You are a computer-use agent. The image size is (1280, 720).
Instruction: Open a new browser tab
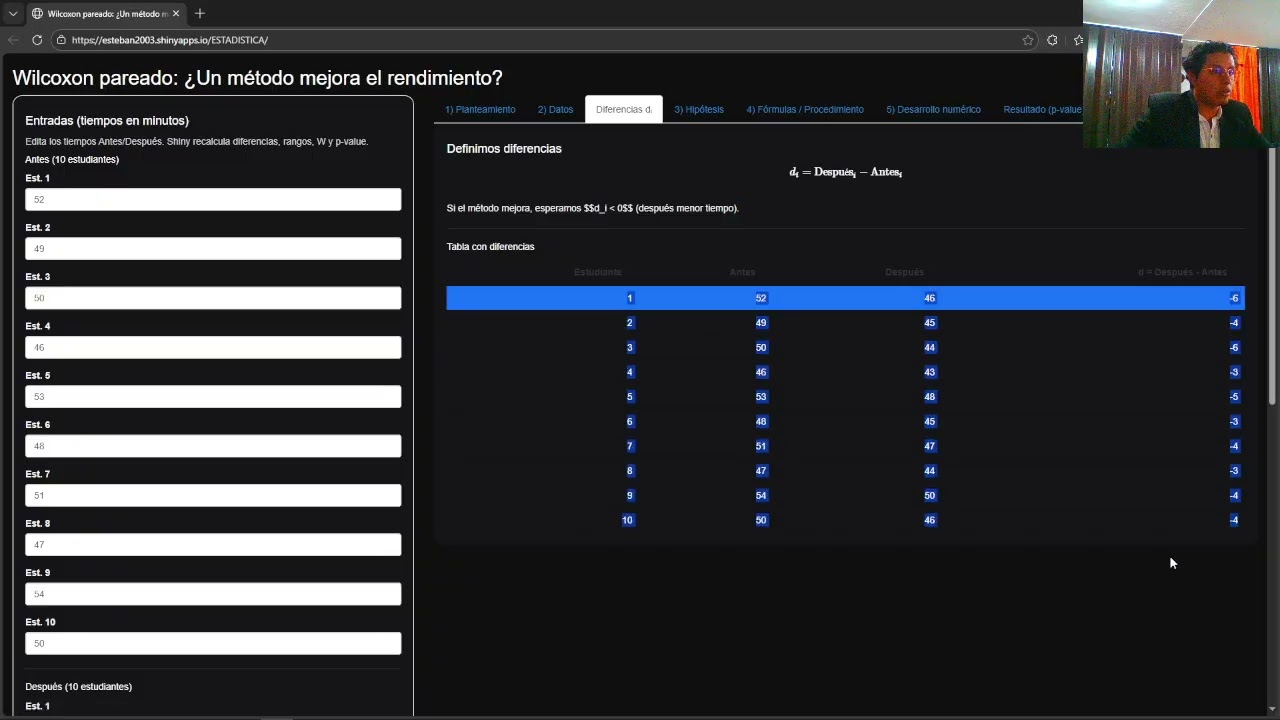[200, 14]
